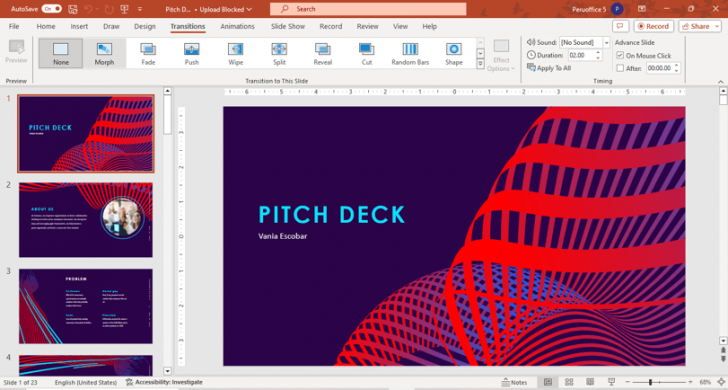
Task: Select slide 3 Problem thumbnail
Action: point(86,306)
